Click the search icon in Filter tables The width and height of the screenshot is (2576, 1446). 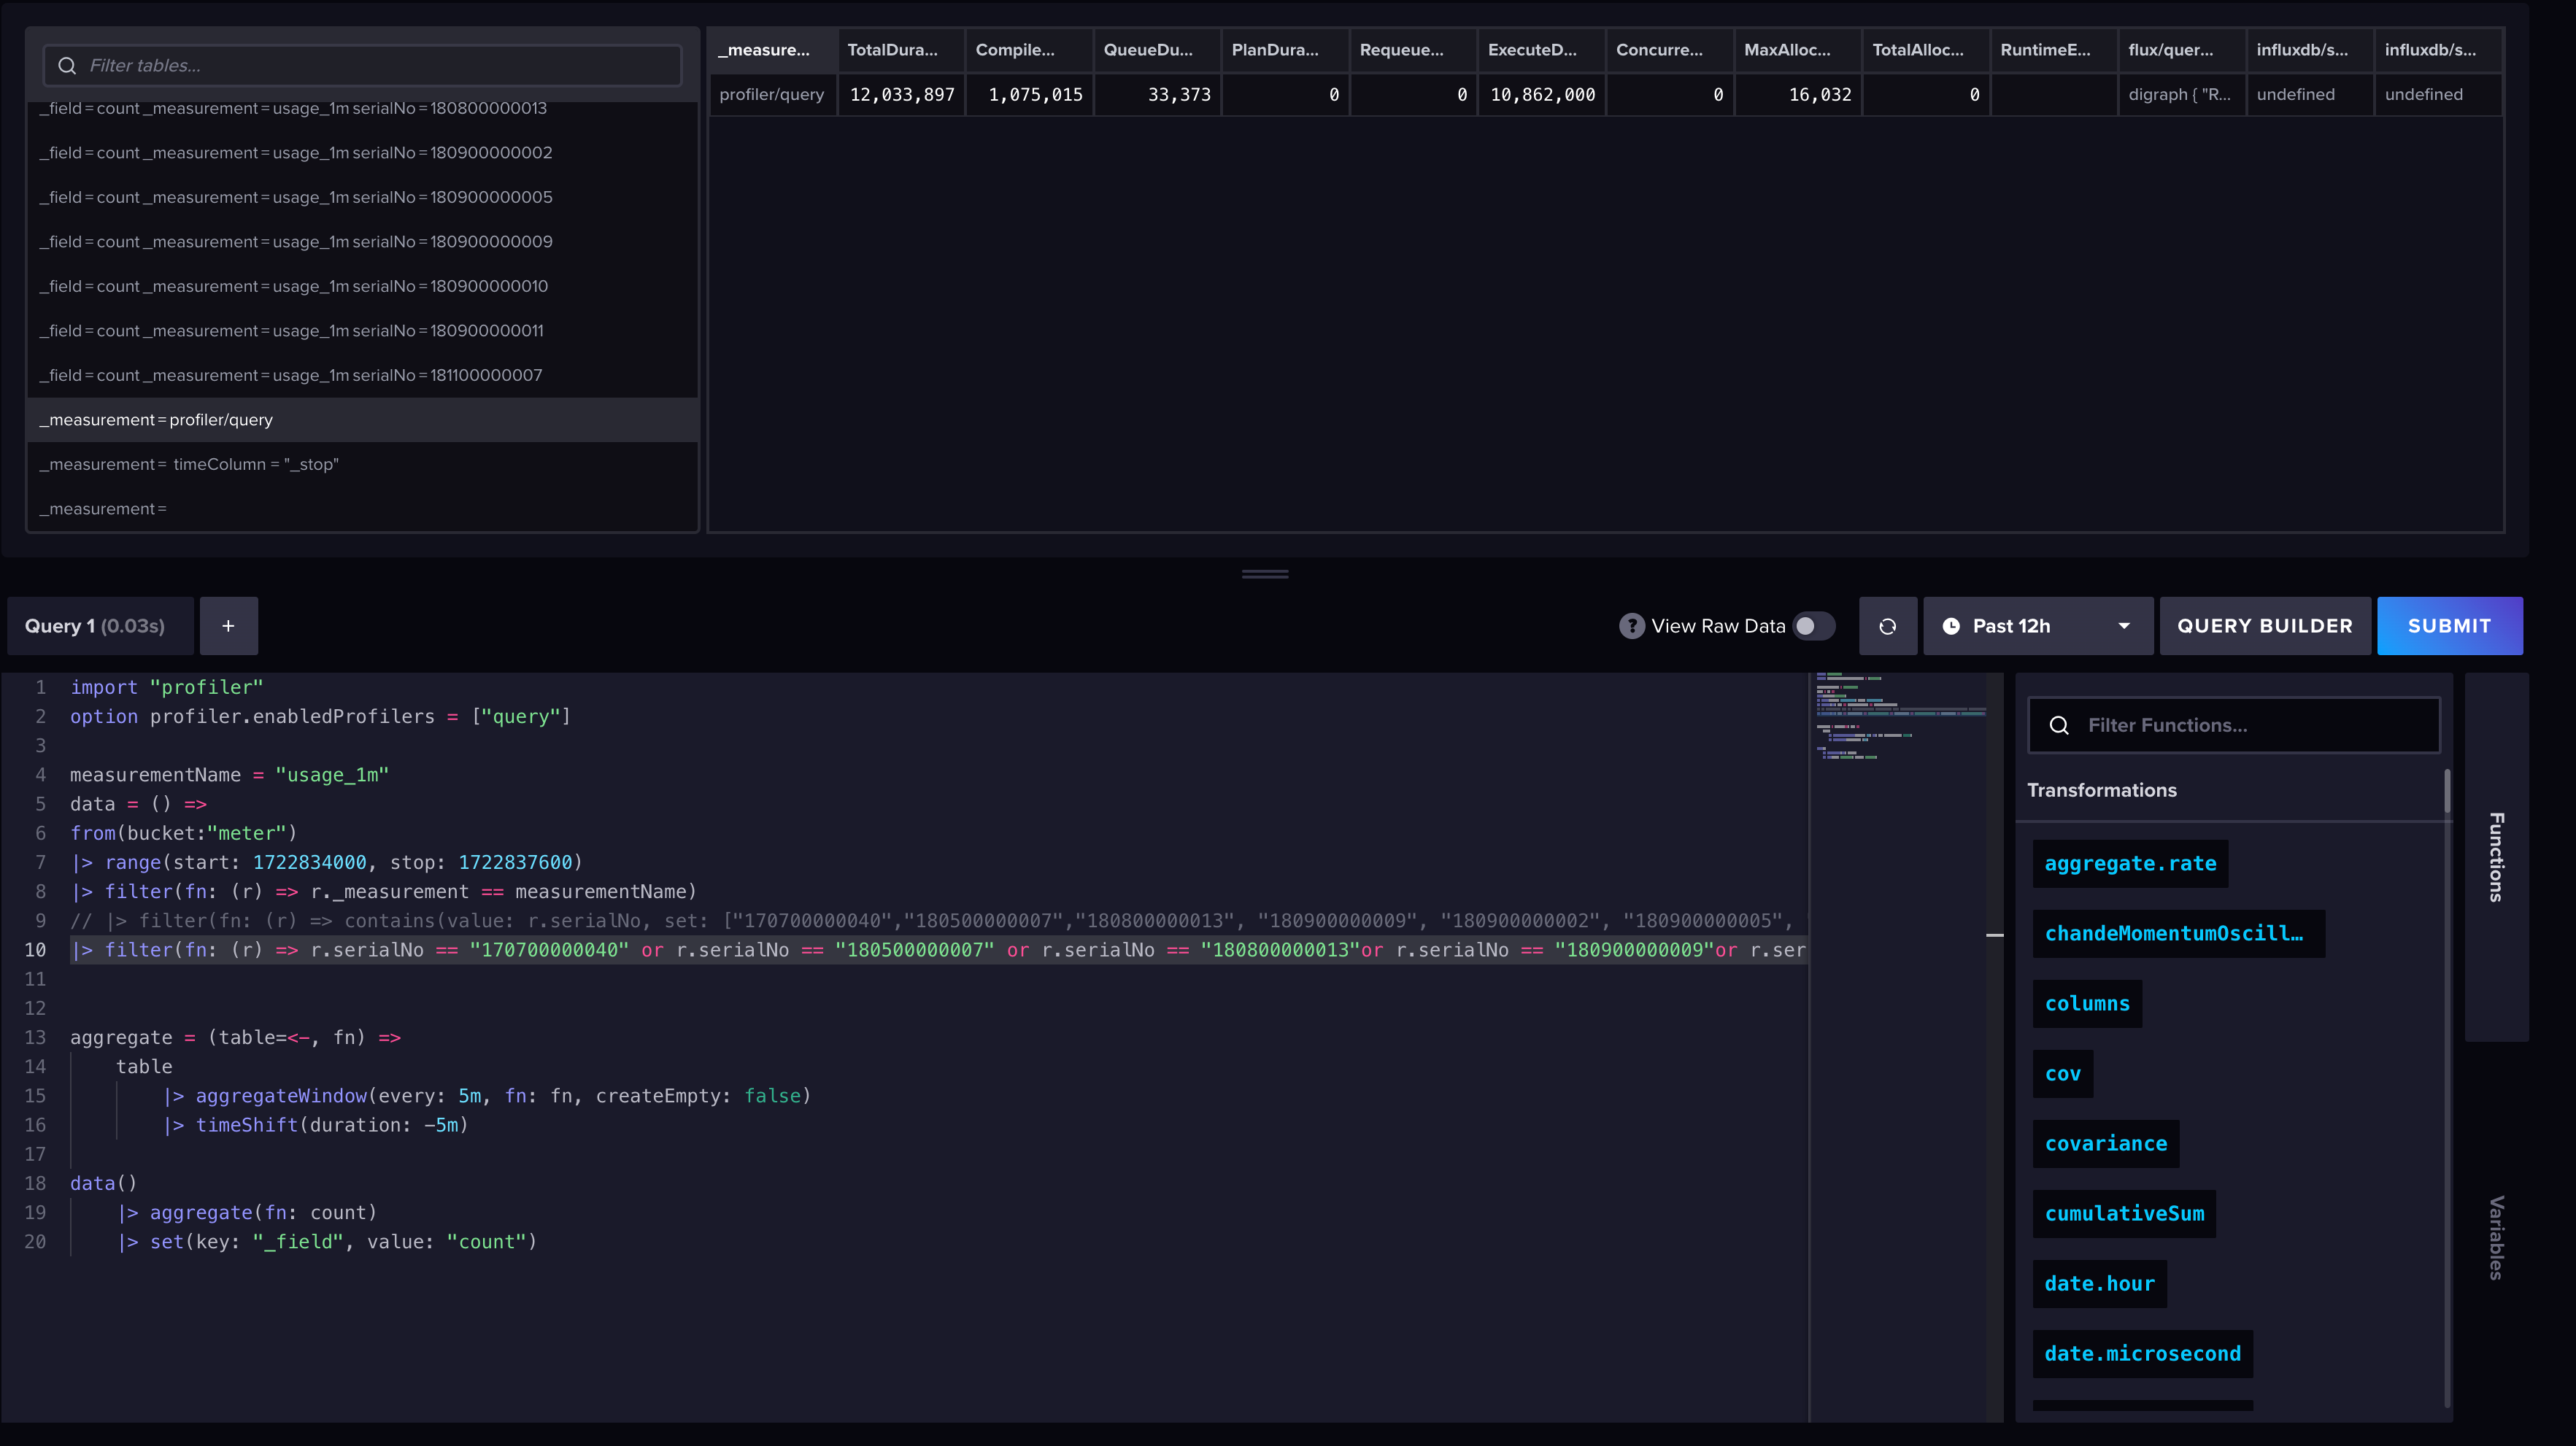tap(67, 66)
